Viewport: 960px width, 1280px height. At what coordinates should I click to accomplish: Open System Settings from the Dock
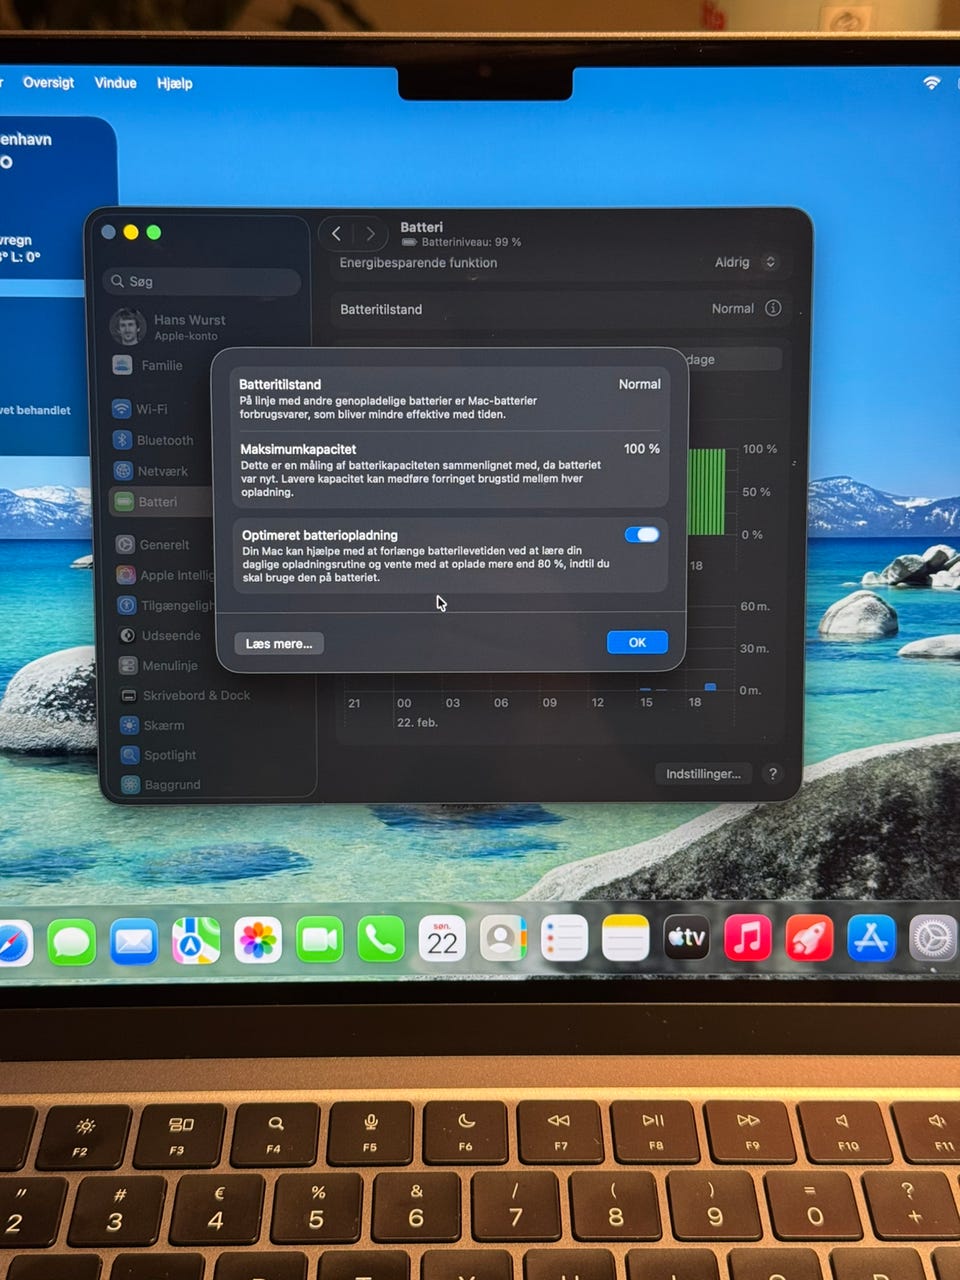(x=933, y=940)
